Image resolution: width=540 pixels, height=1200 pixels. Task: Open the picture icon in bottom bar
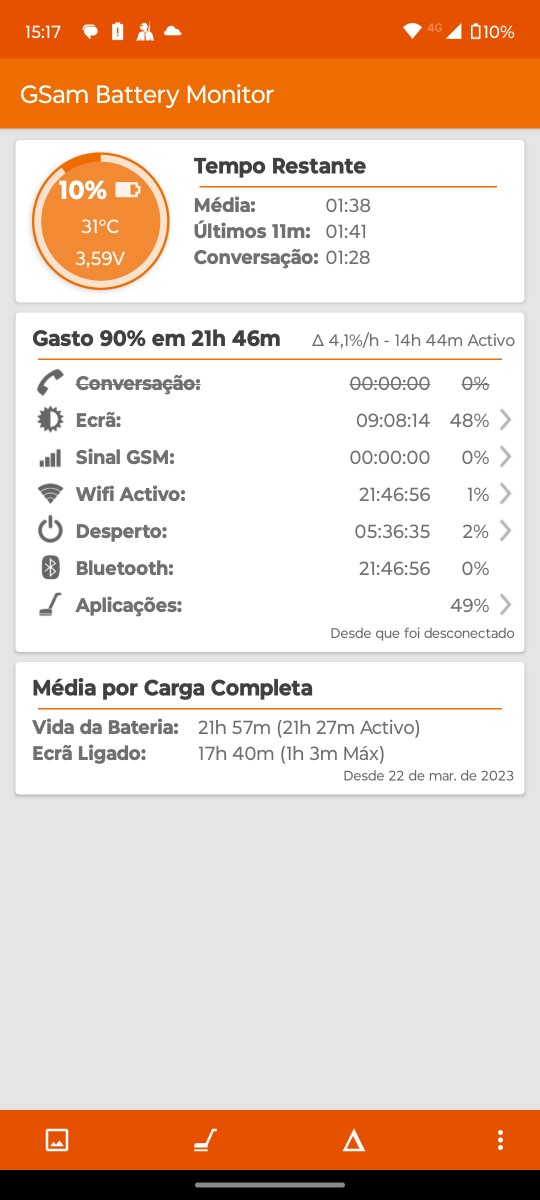pyautogui.click(x=57, y=1140)
